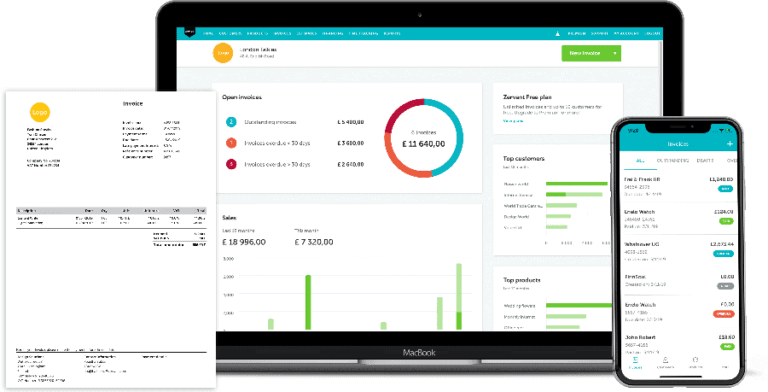Open Erste Watch £124.00 invoice on phone
Viewport: 768px width, 392px height.
pyautogui.click(x=678, y=219)
